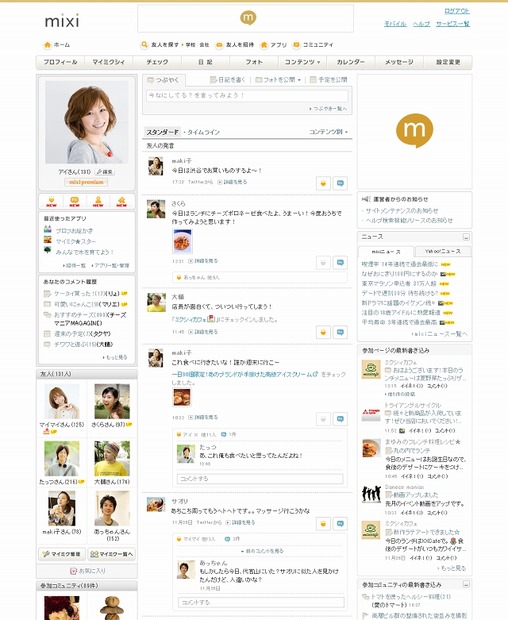Screen dimensions: 508x620
Task: Comment on maki子's ice cream post
Action: [x=340, y=419]
